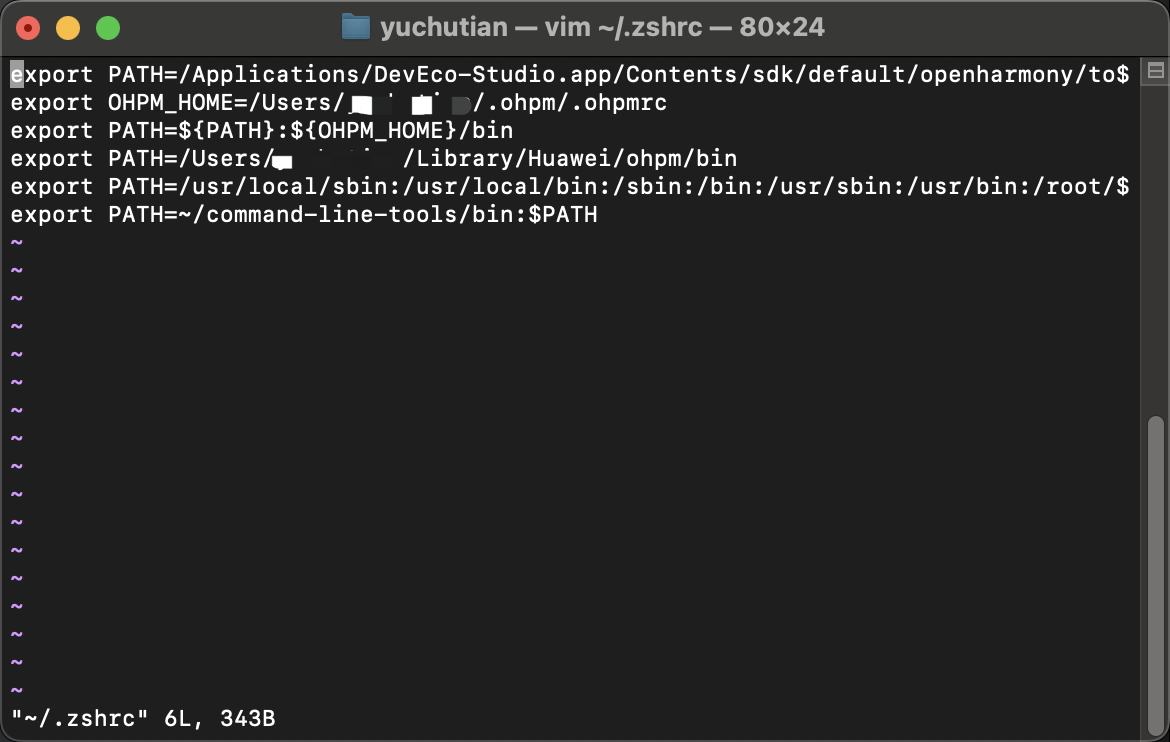1170x742 pixels.
Task: Zoom the window with green button
Action: (108, 28)
